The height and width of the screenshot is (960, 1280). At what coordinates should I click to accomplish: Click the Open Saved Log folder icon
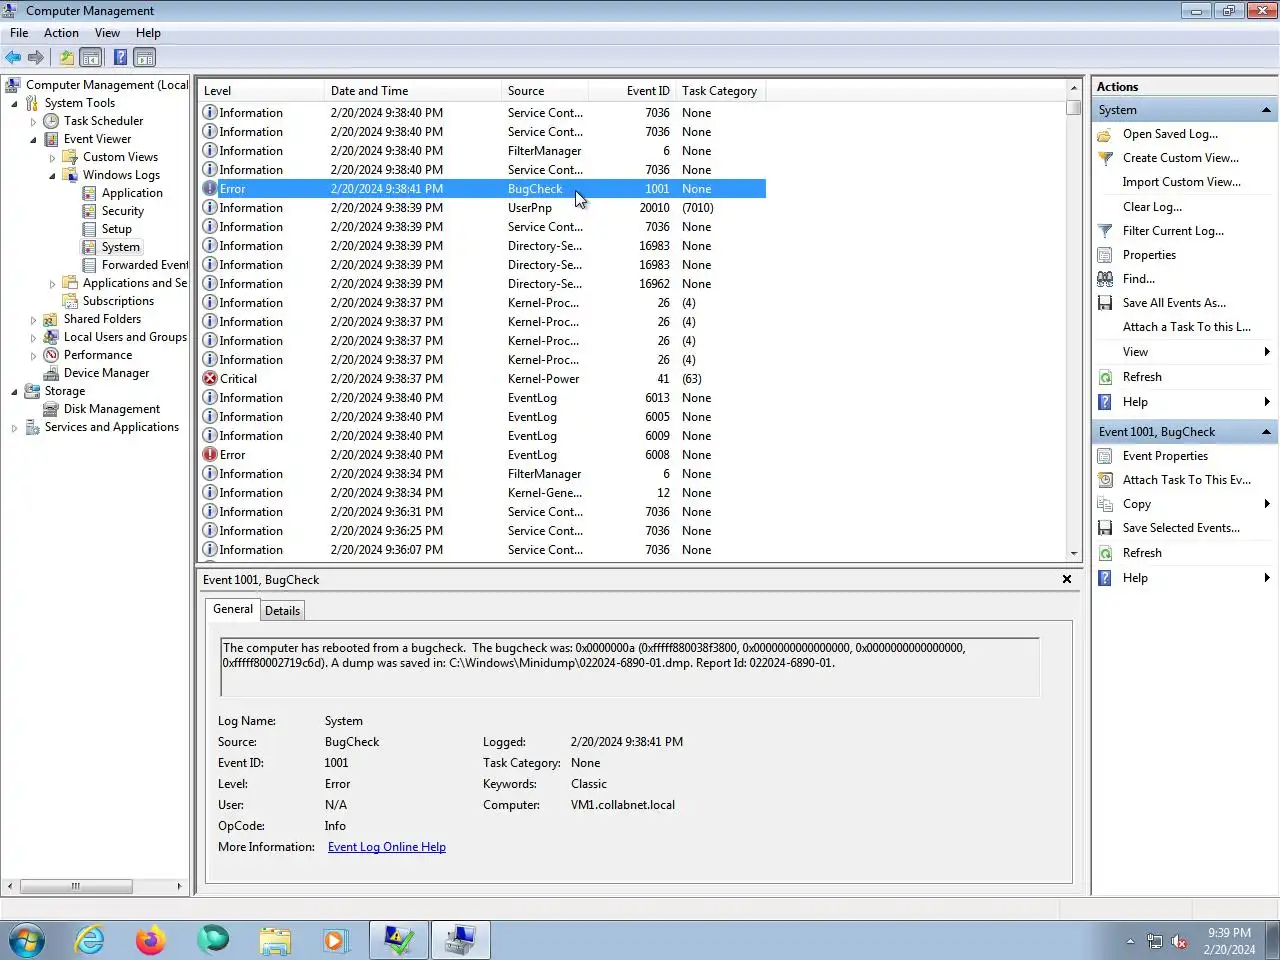pyautogui.click(x=1105, y=134)
